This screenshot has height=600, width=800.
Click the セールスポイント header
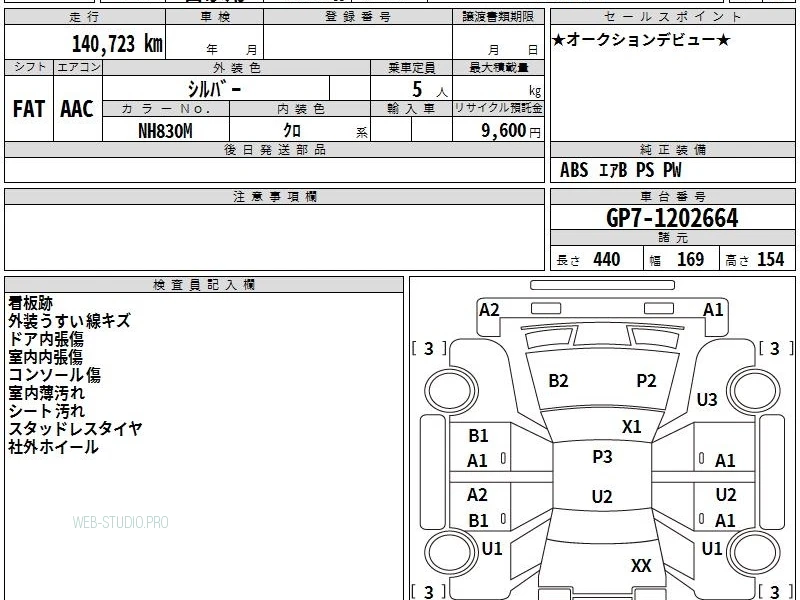(672, 17)
